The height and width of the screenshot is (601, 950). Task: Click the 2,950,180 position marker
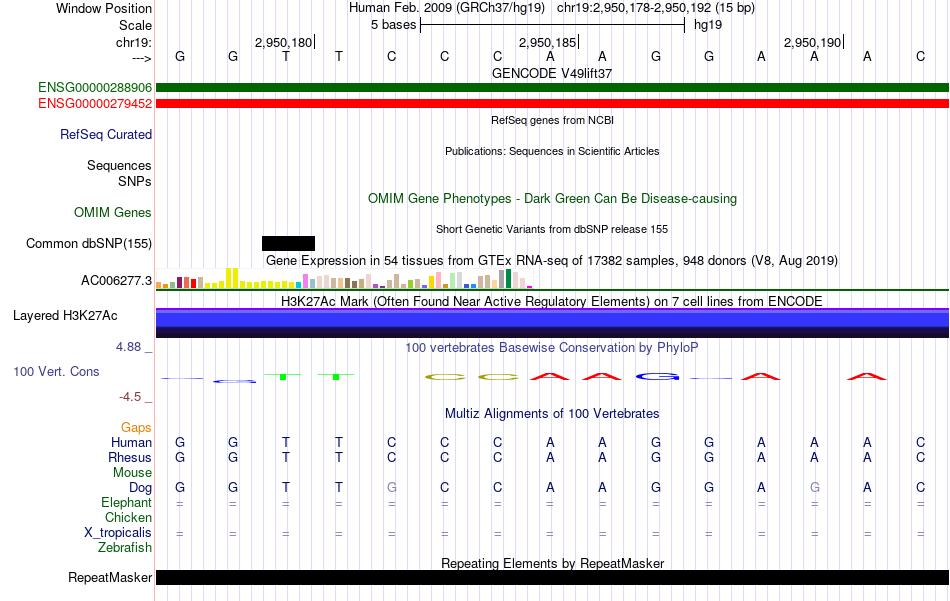coord(284,42)
